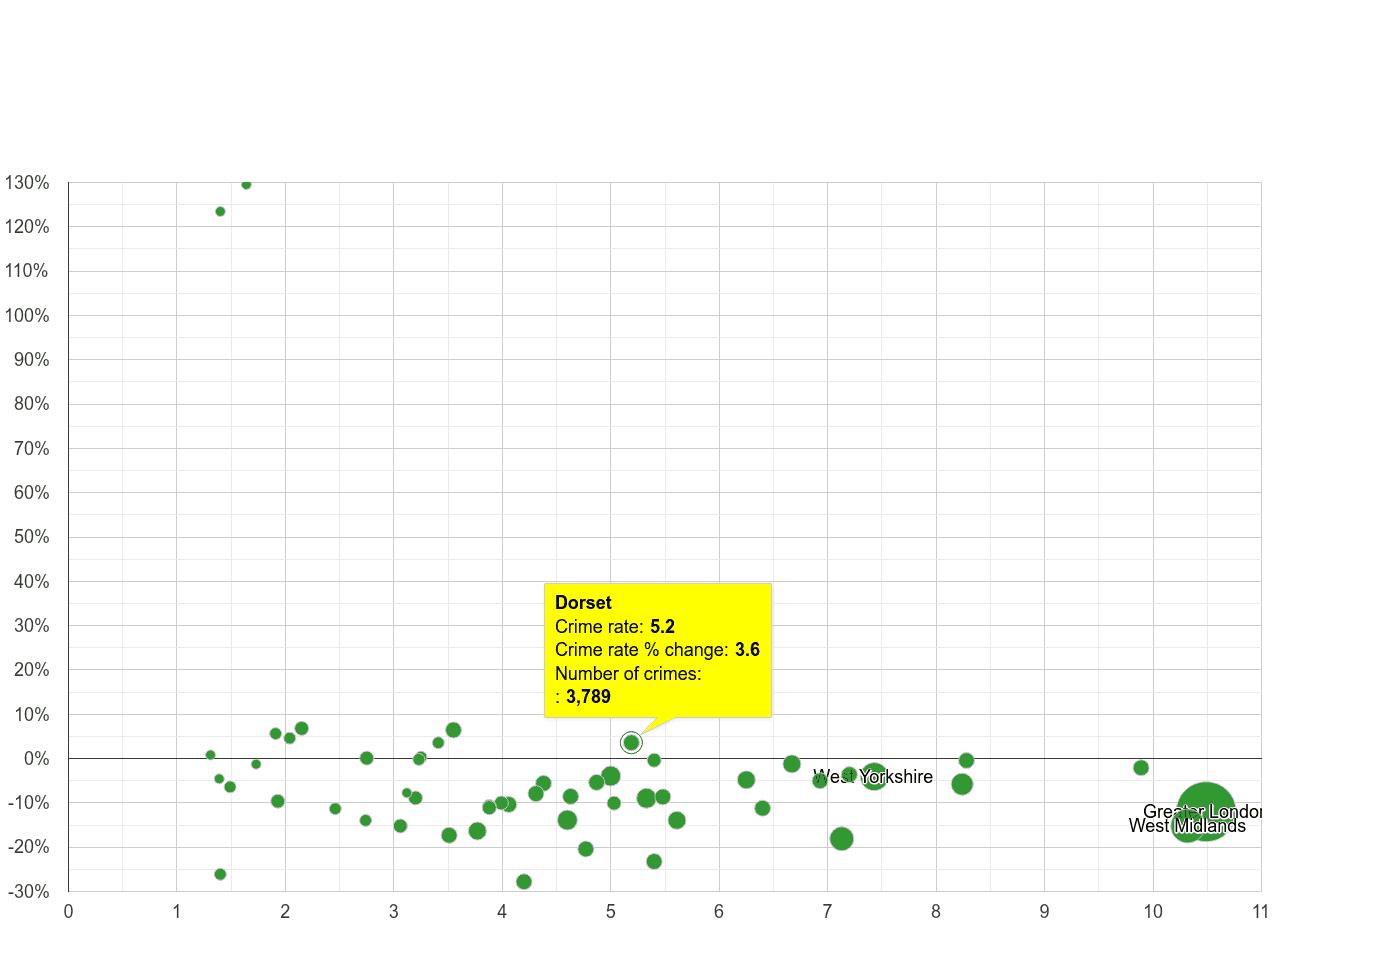This screenshot has height=980, width=1390.
Task: Select the data point near 123% change
Action: click(x=220, y=211)
